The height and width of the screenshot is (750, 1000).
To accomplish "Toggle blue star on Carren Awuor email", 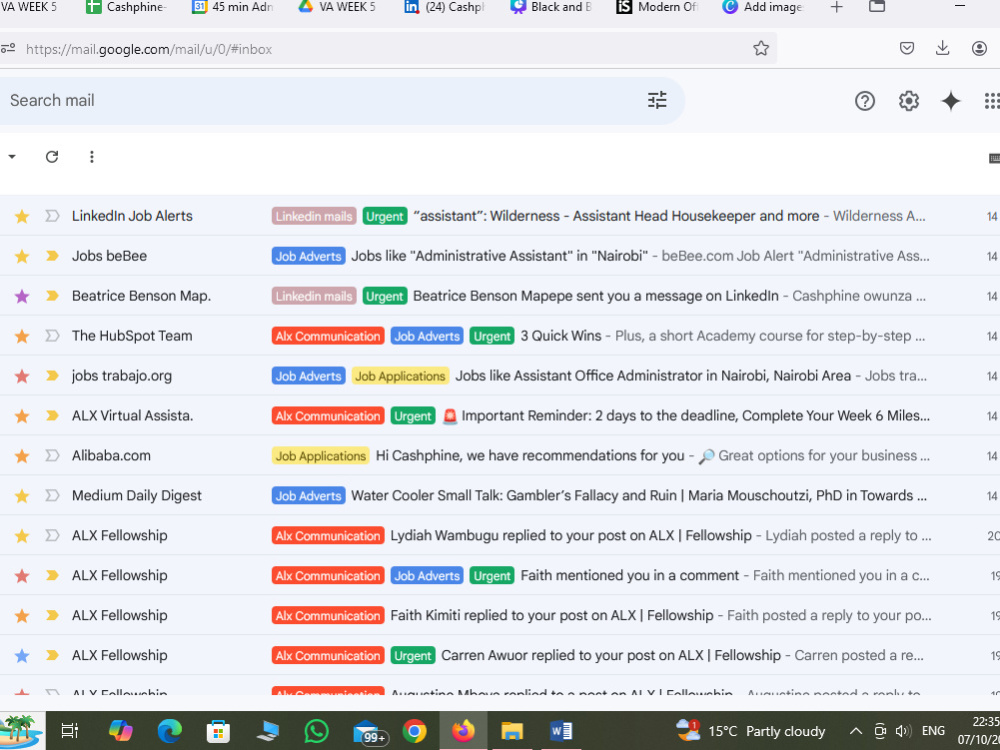I will [22, 656].
